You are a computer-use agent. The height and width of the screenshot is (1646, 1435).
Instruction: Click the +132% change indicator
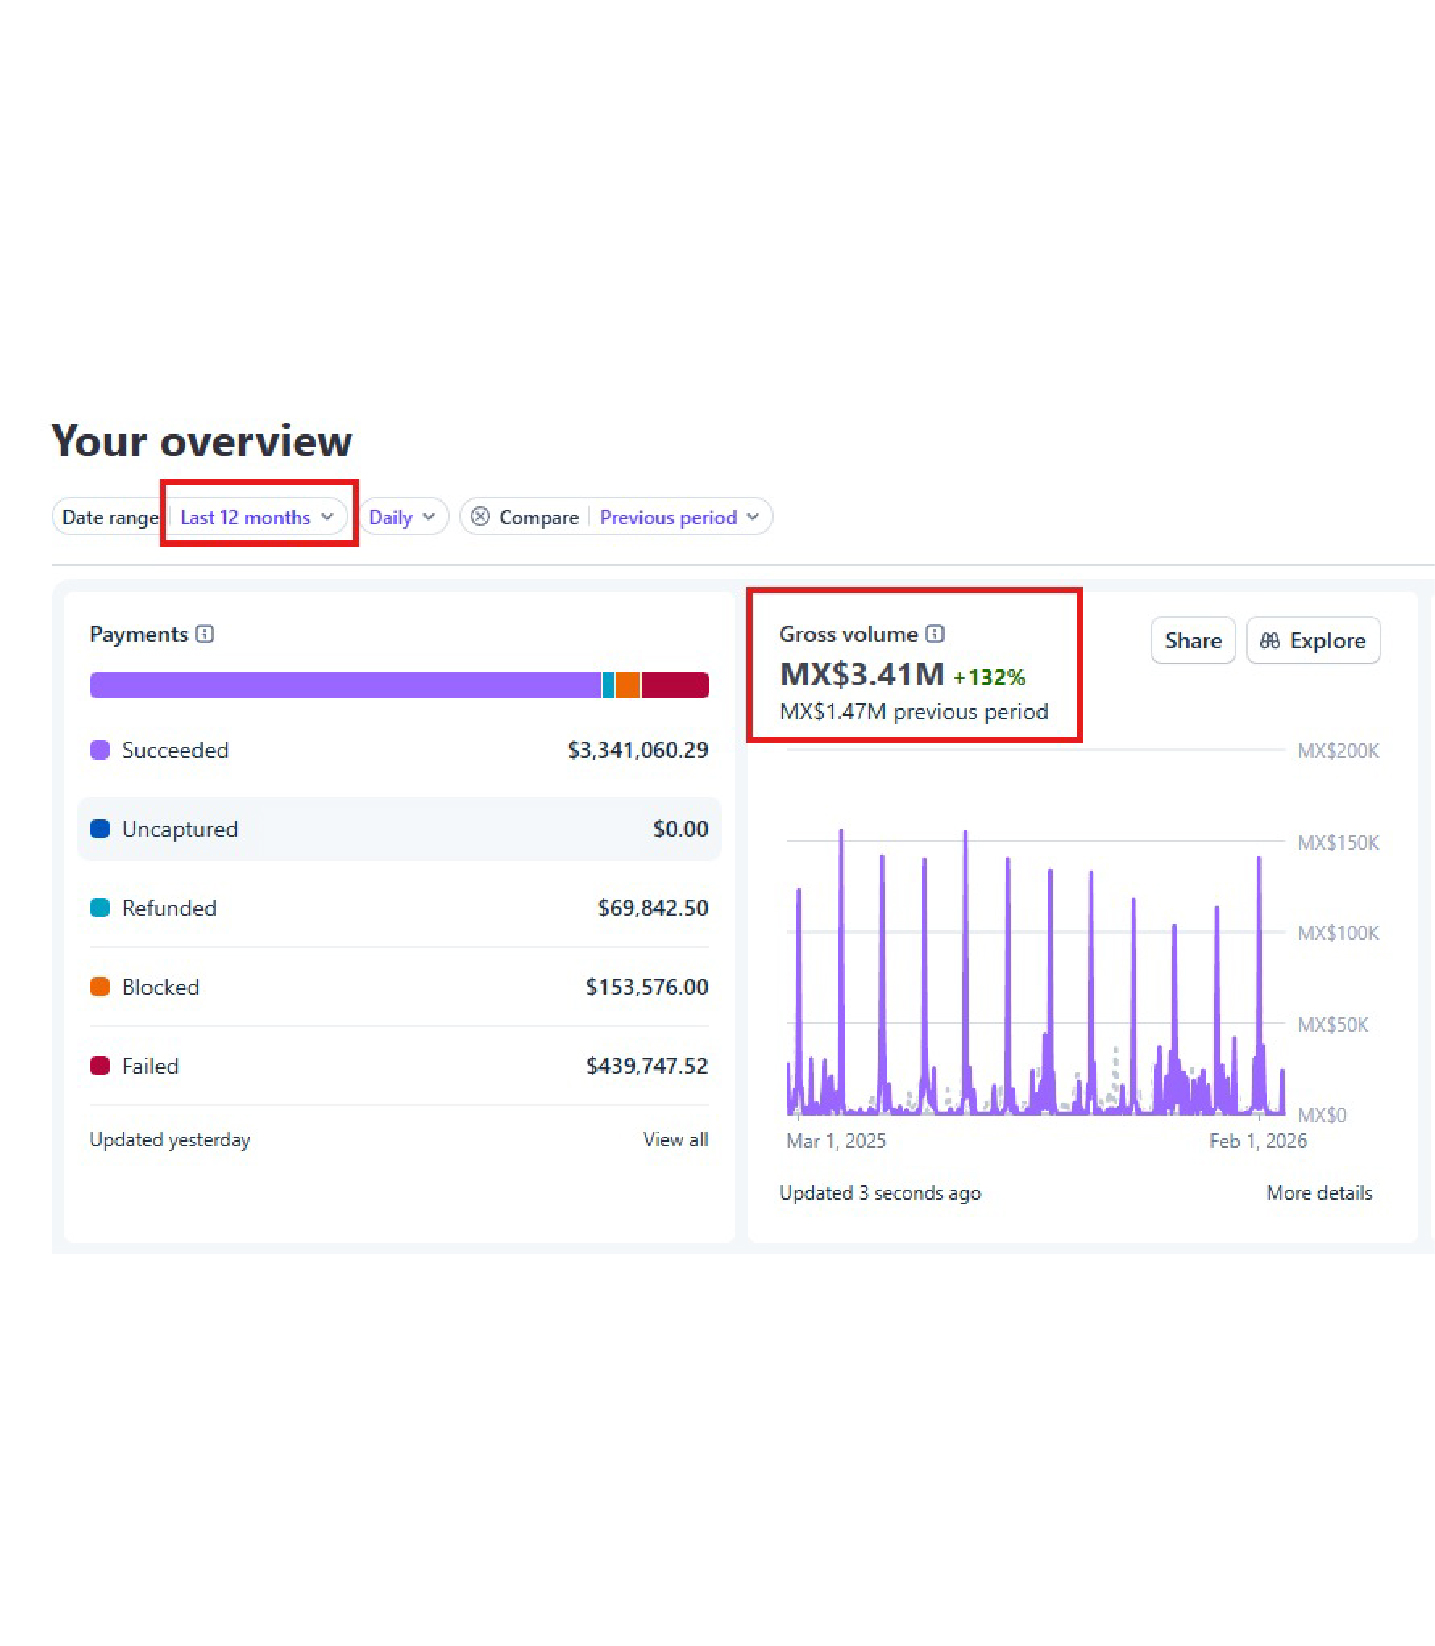tap(989, 677)
